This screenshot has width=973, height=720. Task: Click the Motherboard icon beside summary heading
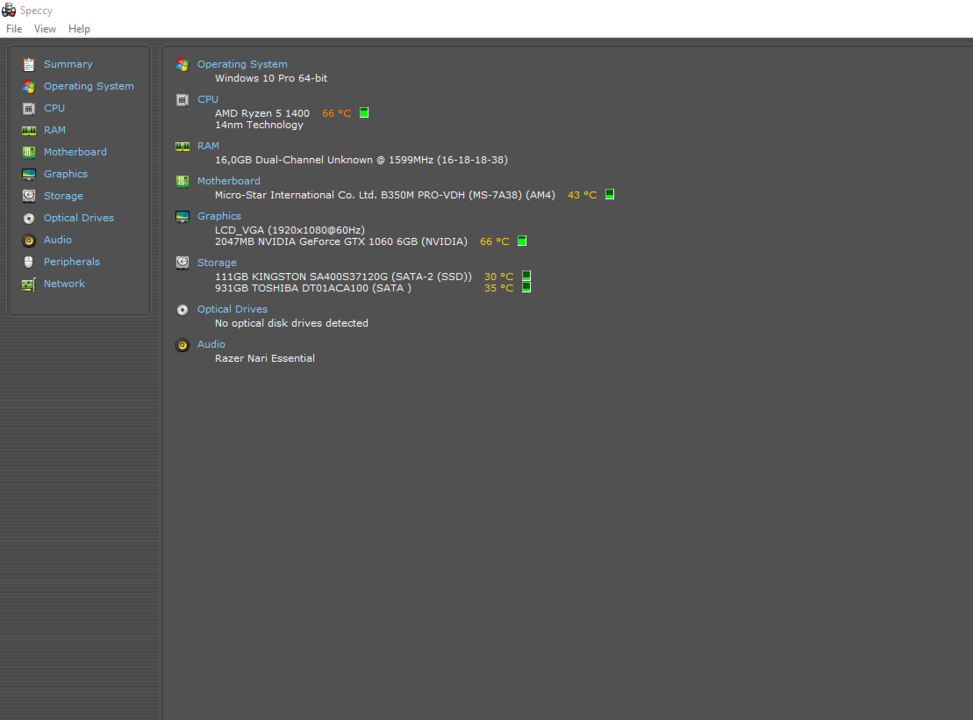[182, 181]
